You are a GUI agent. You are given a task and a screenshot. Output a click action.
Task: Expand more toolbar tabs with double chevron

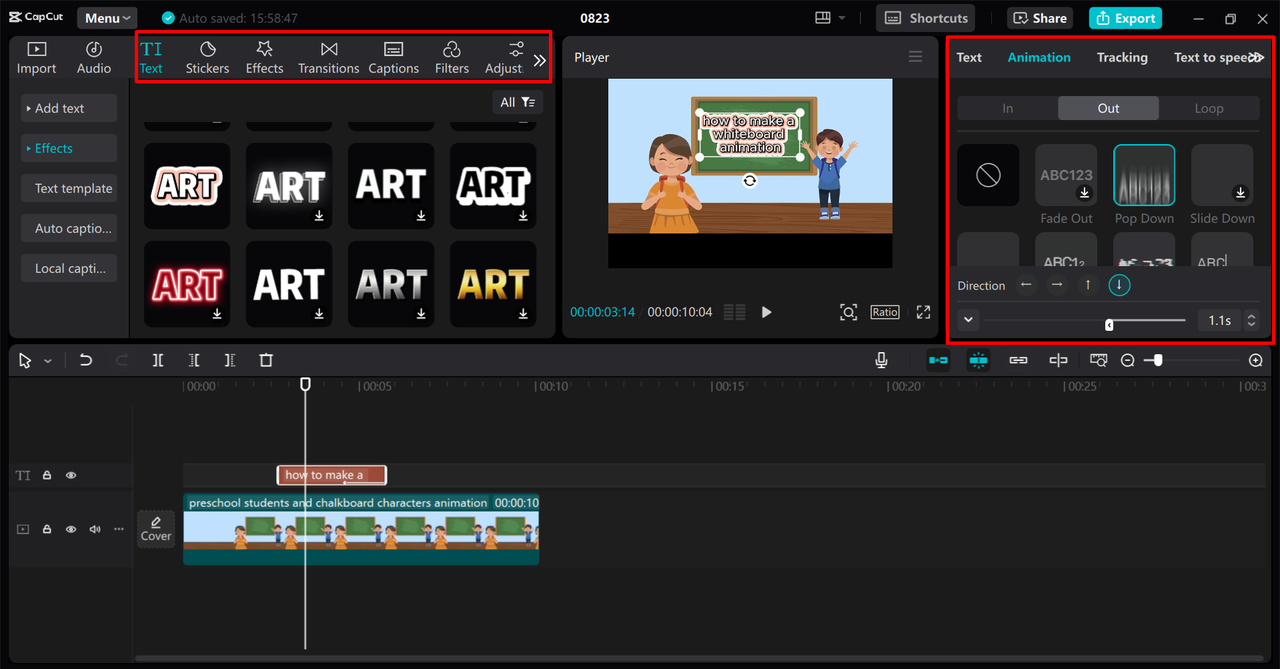coord(540,60)
